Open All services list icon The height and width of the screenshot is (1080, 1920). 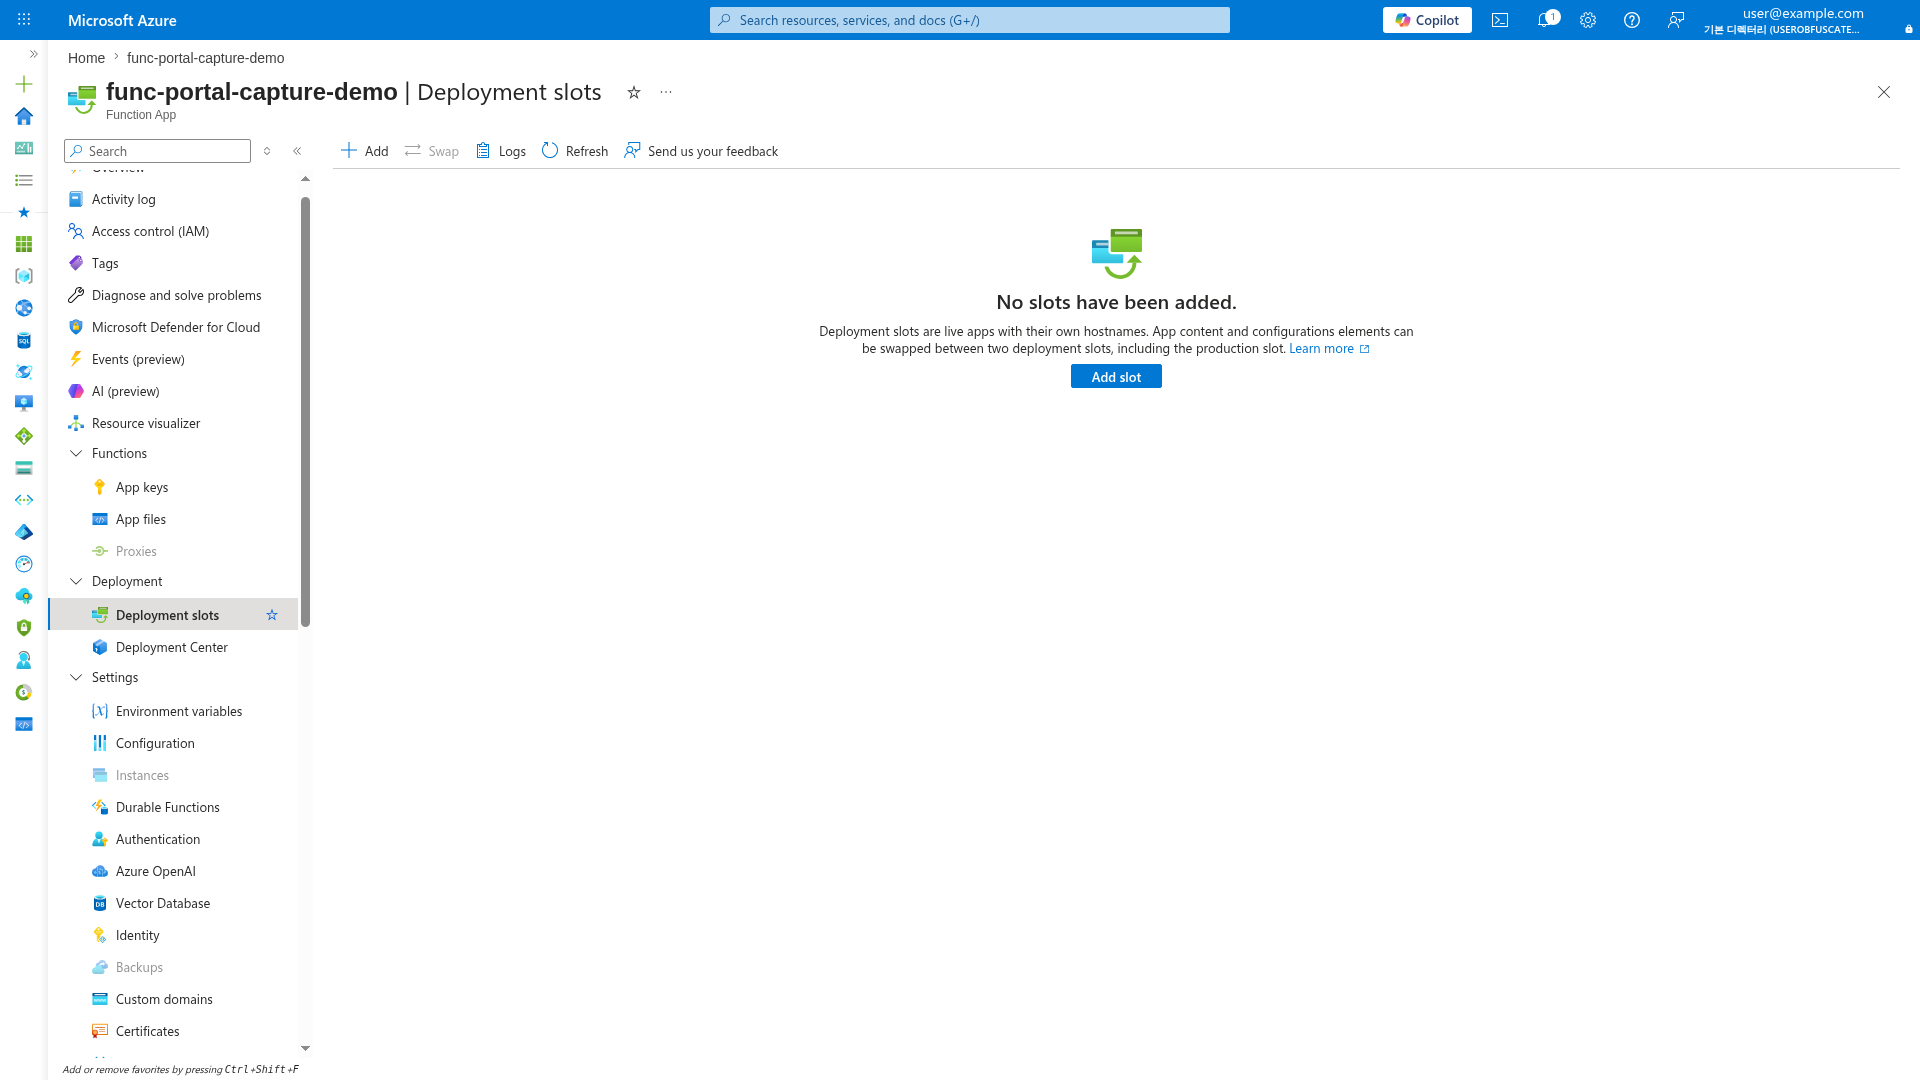24,180
